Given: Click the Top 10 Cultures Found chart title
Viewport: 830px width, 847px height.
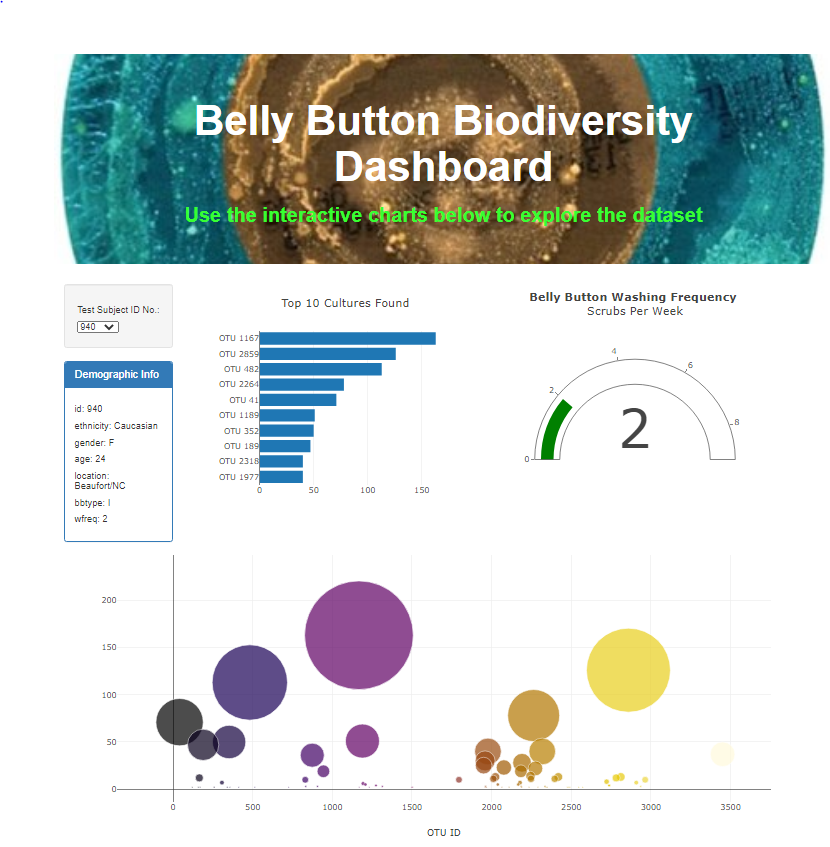Looking at the screenshot, I should [344, 303].
